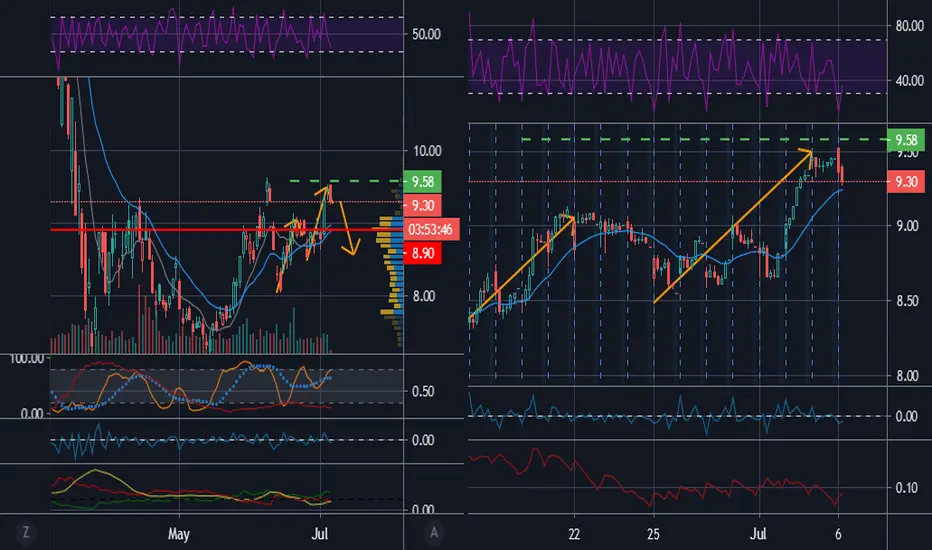The image size is (932, 550).
Task: Click the 80.00 oscillator scale label
Action: pos(909,26)
